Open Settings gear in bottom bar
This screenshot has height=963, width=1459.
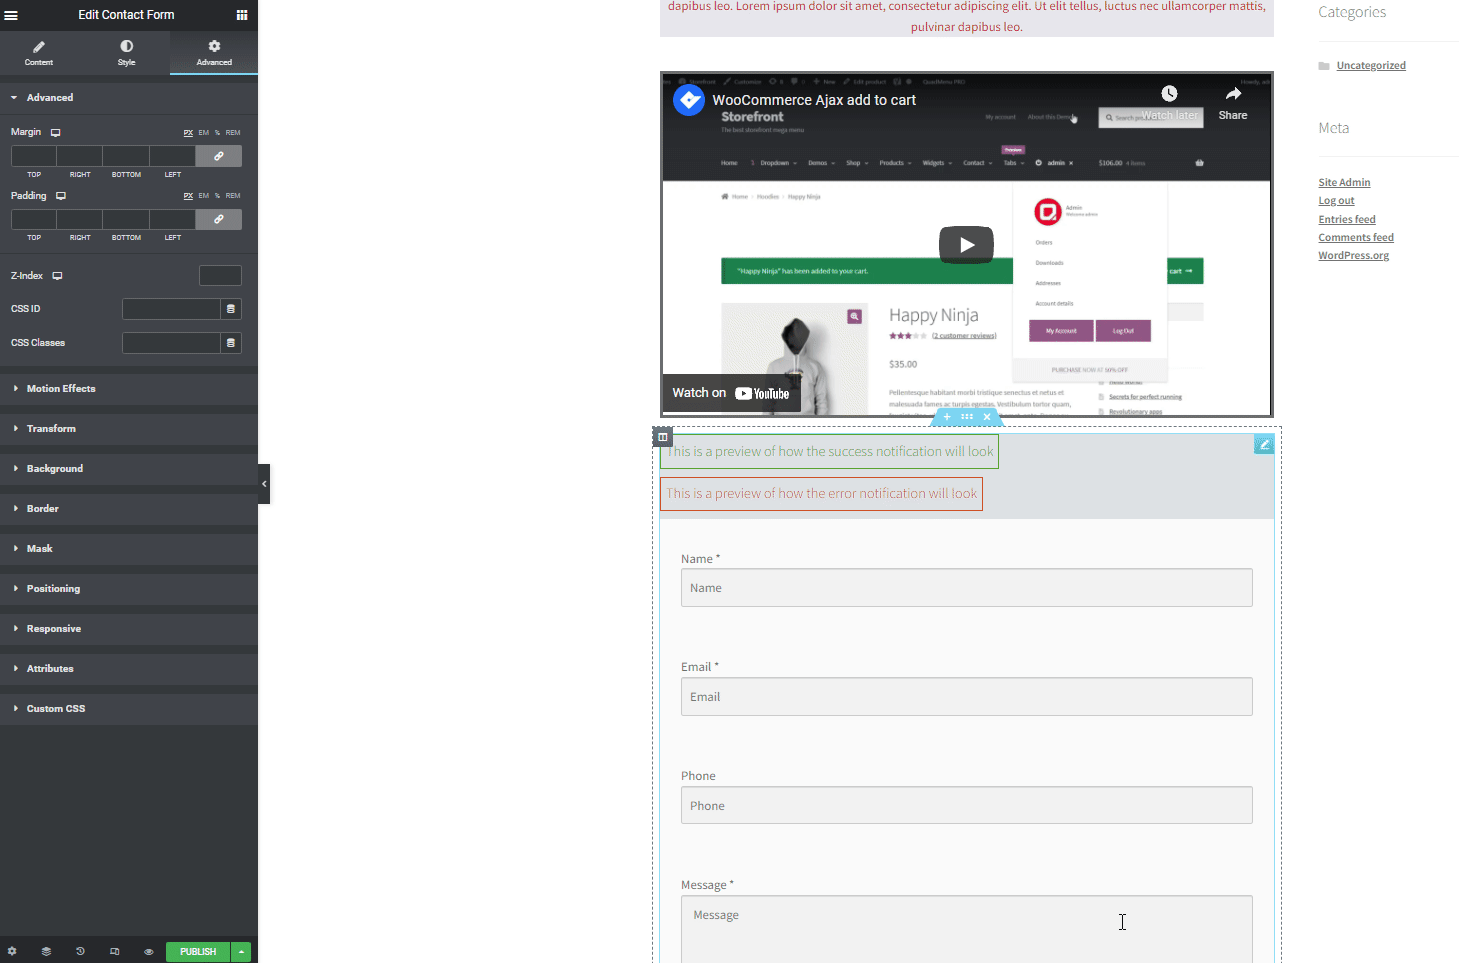(x=12, y=952)
